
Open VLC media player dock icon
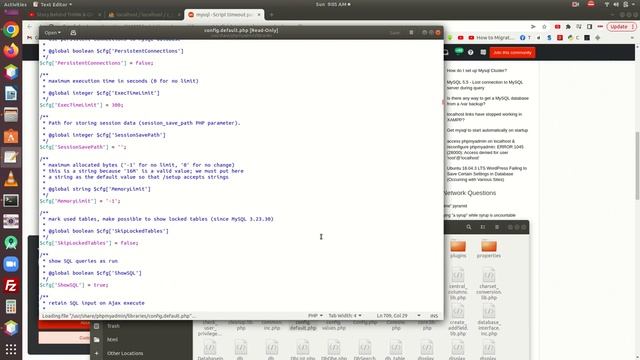coord(11,179)
